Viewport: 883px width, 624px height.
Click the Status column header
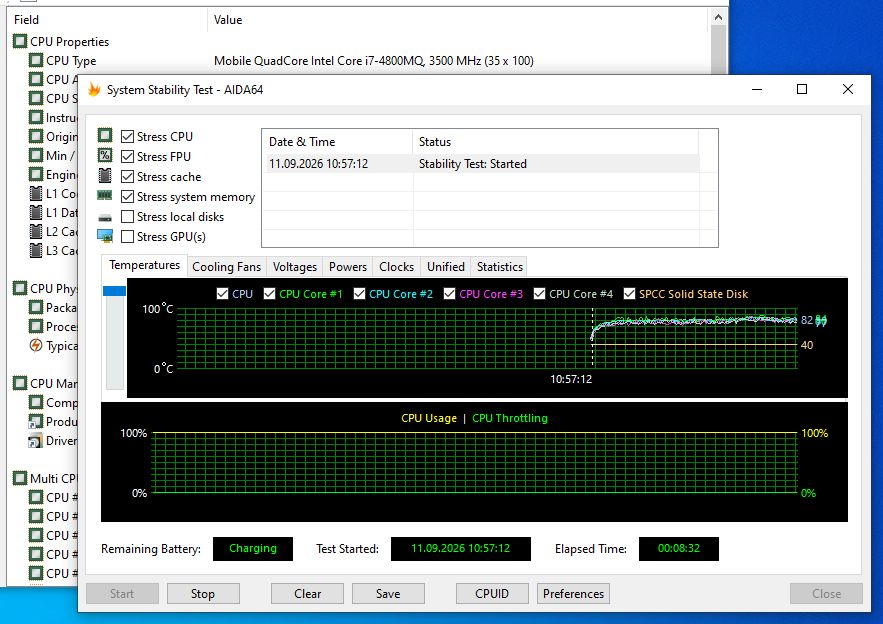tap(555, 142)
